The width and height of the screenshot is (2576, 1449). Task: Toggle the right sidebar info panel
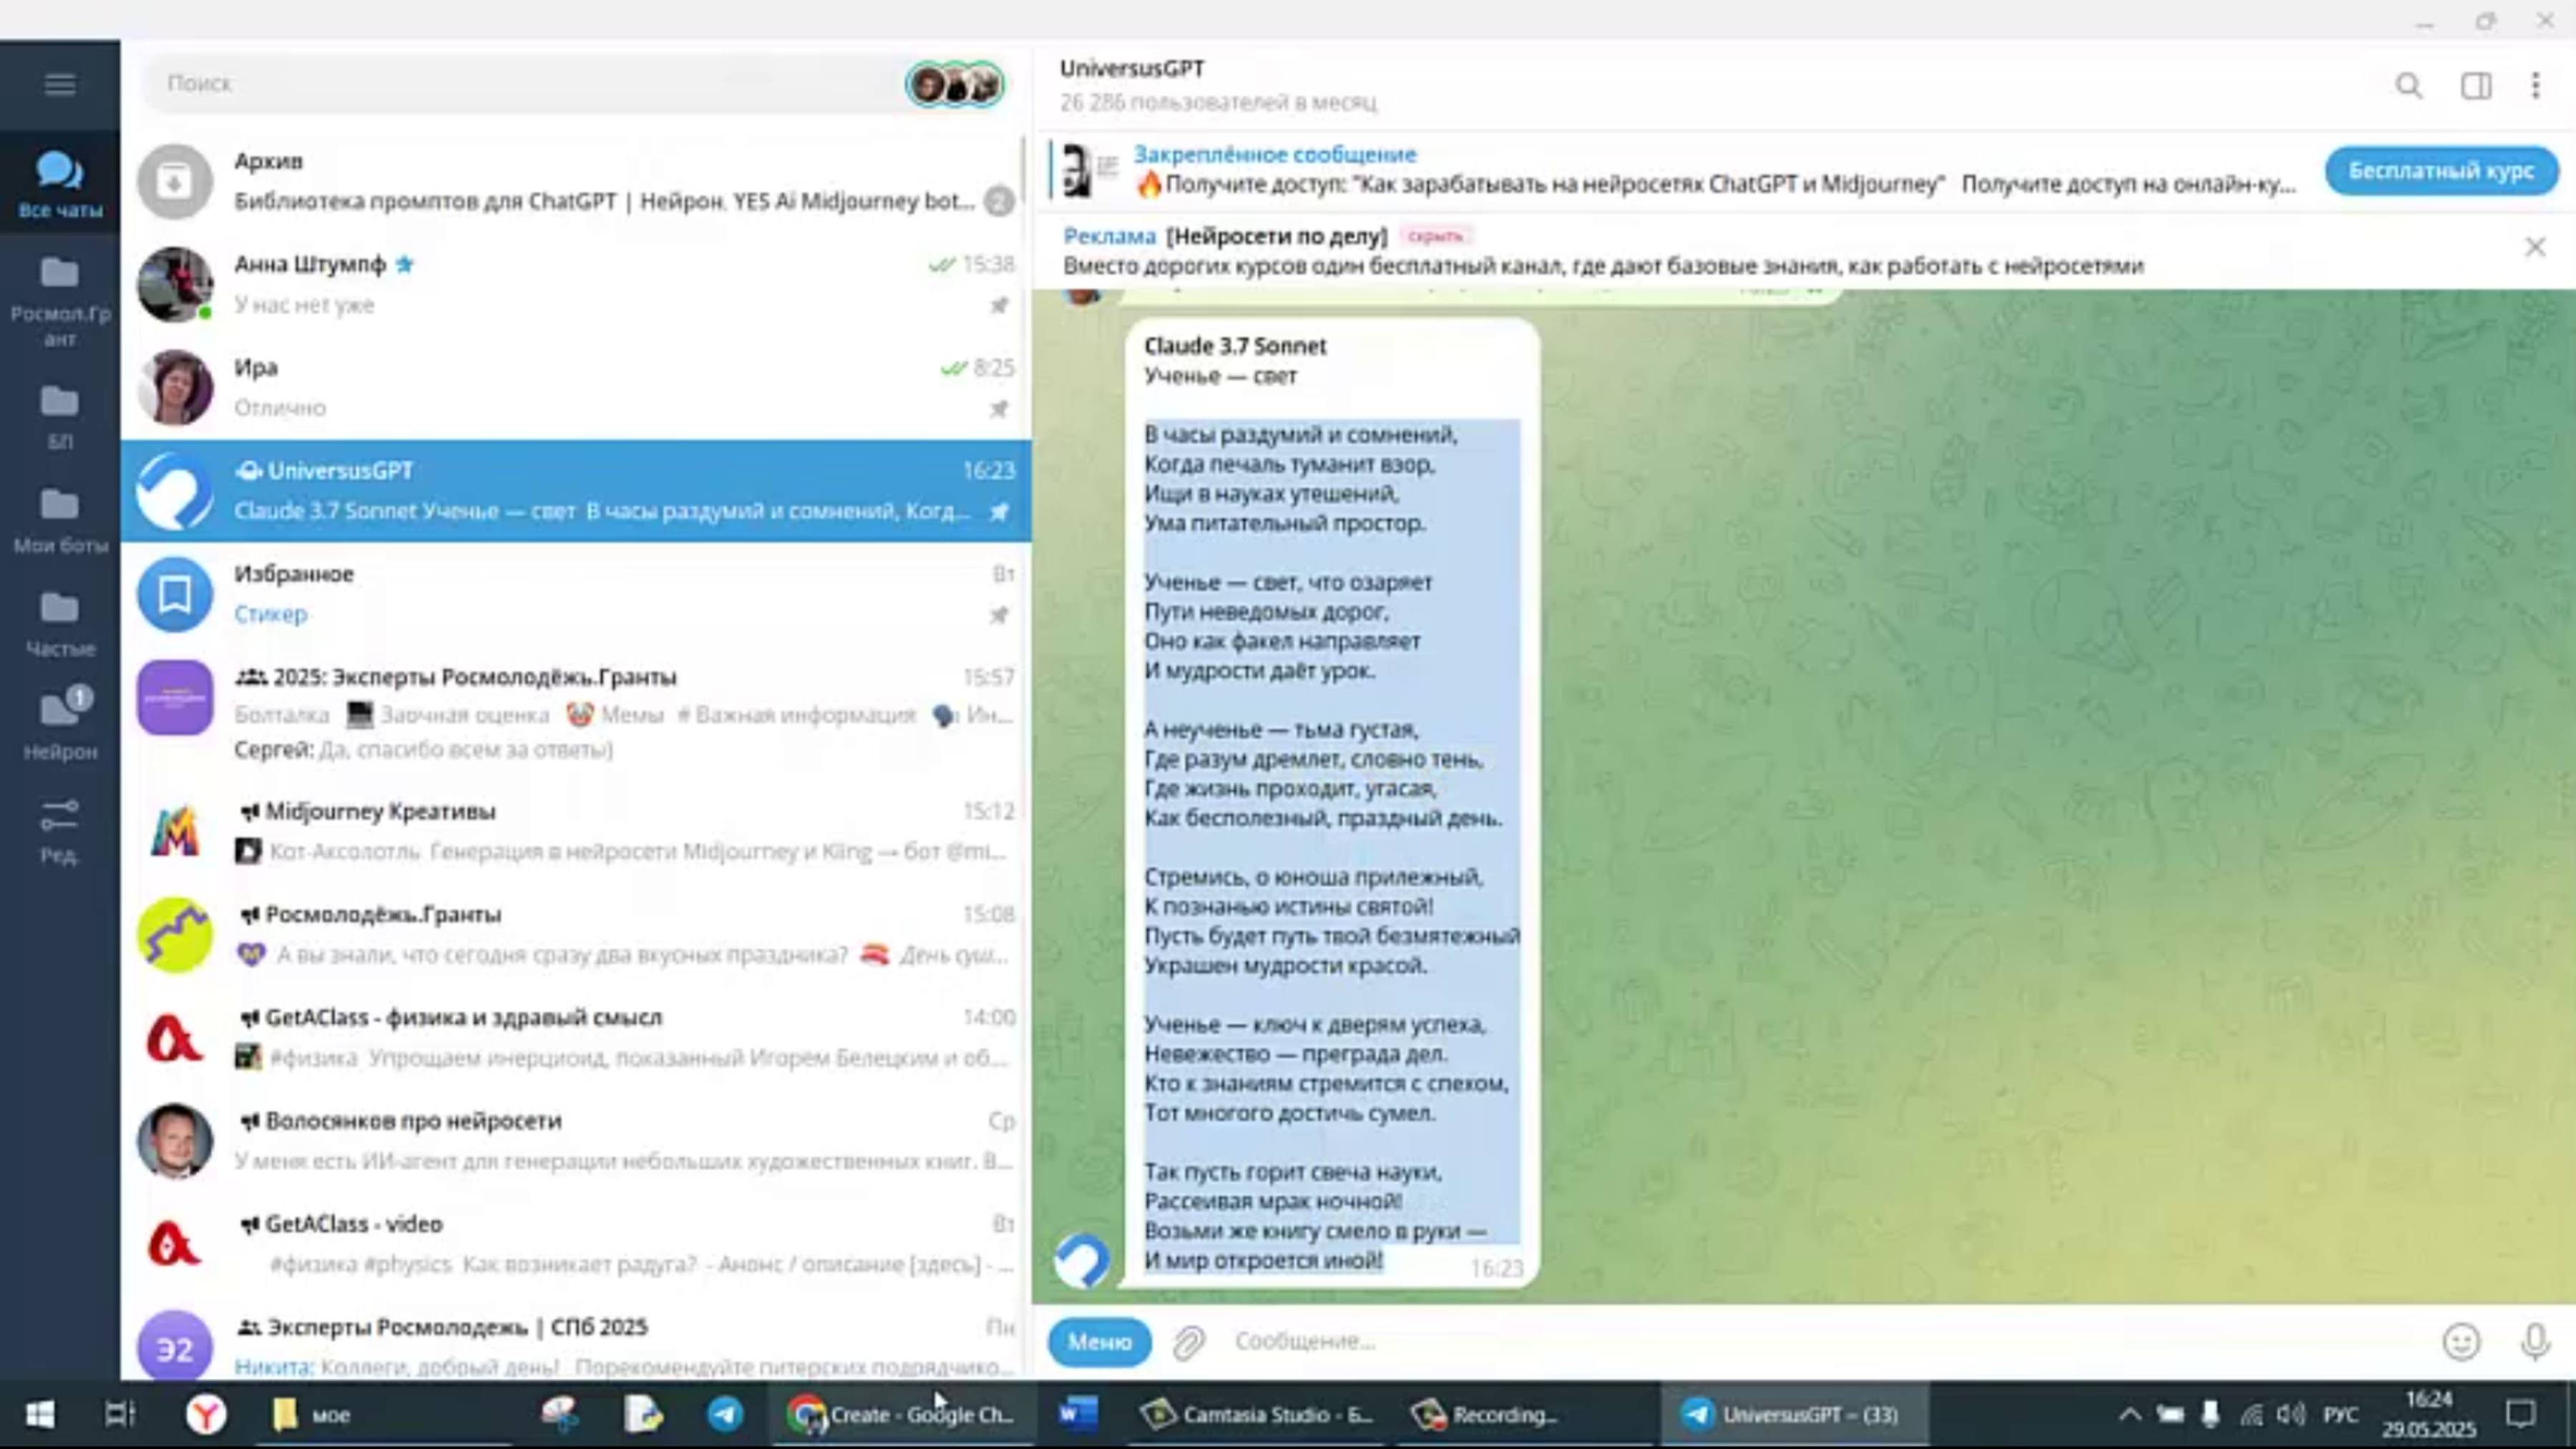pyautogui.click(x=2476, y=86)
